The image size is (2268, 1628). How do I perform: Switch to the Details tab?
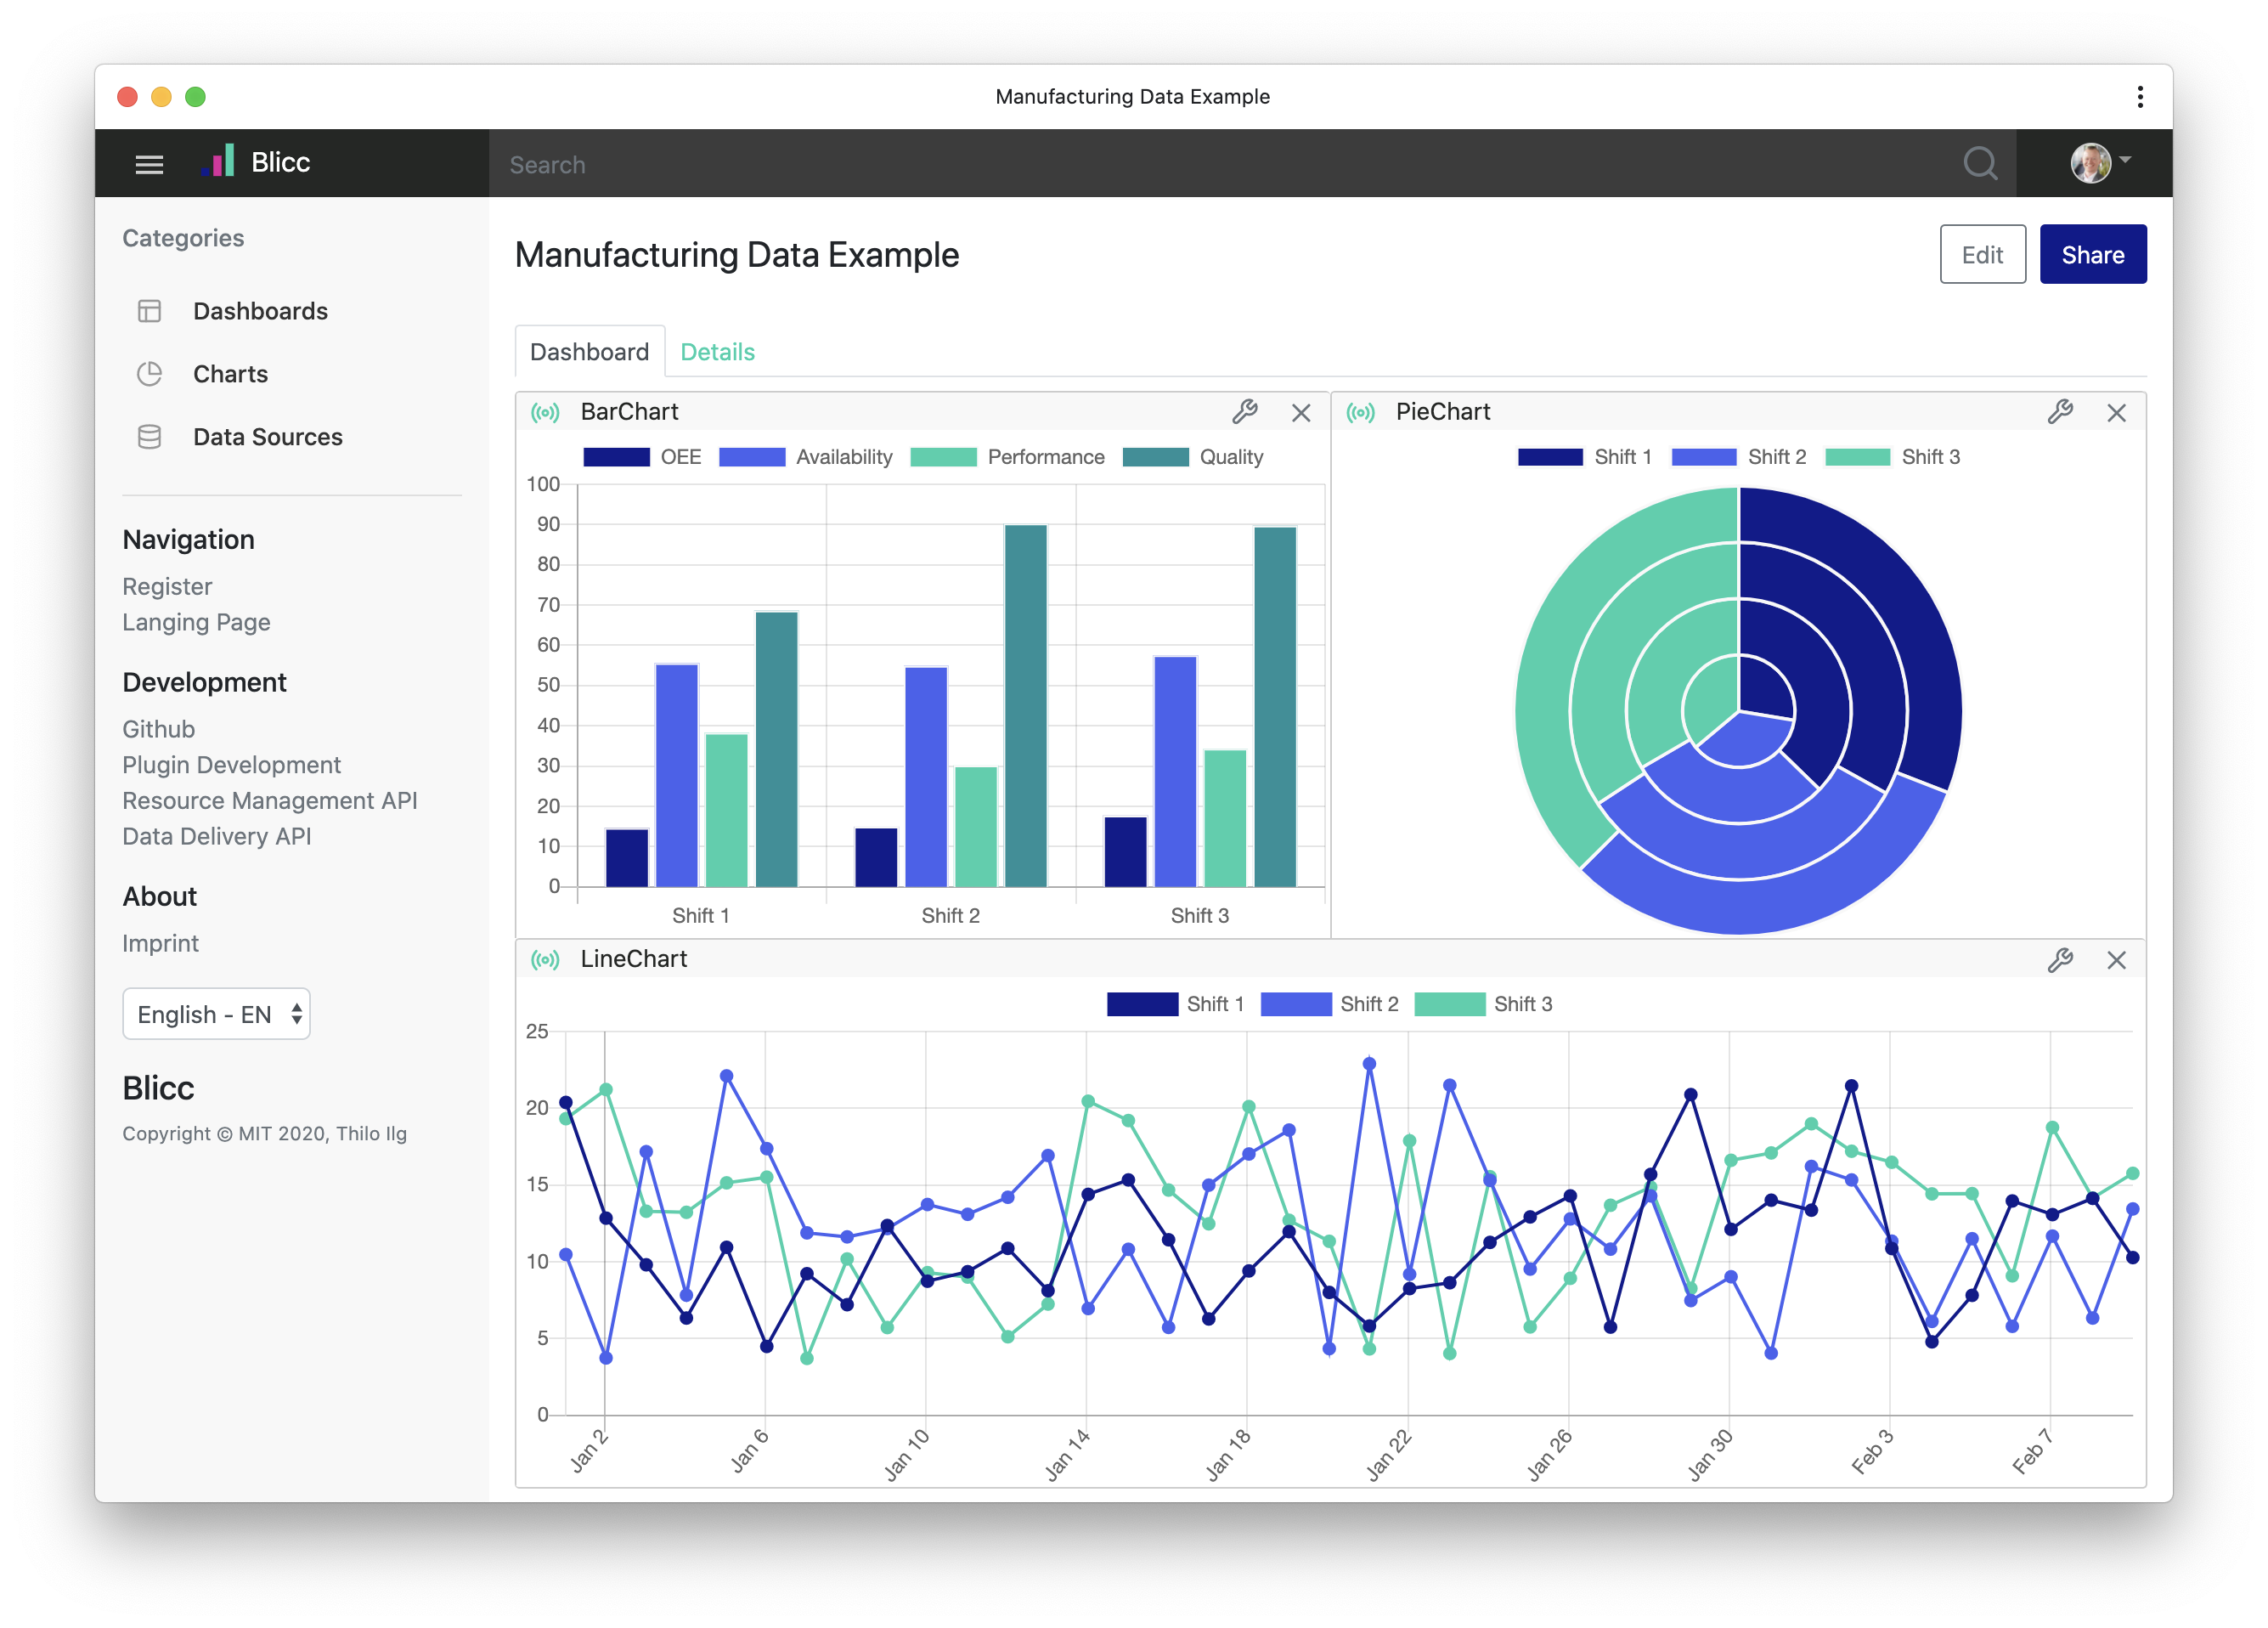point(717,352)
